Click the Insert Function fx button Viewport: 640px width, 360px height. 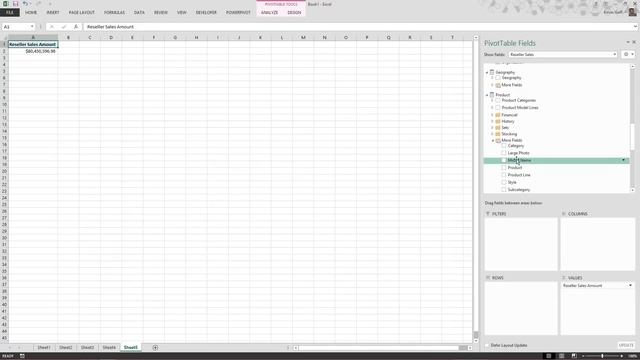[x=76, y=27]
